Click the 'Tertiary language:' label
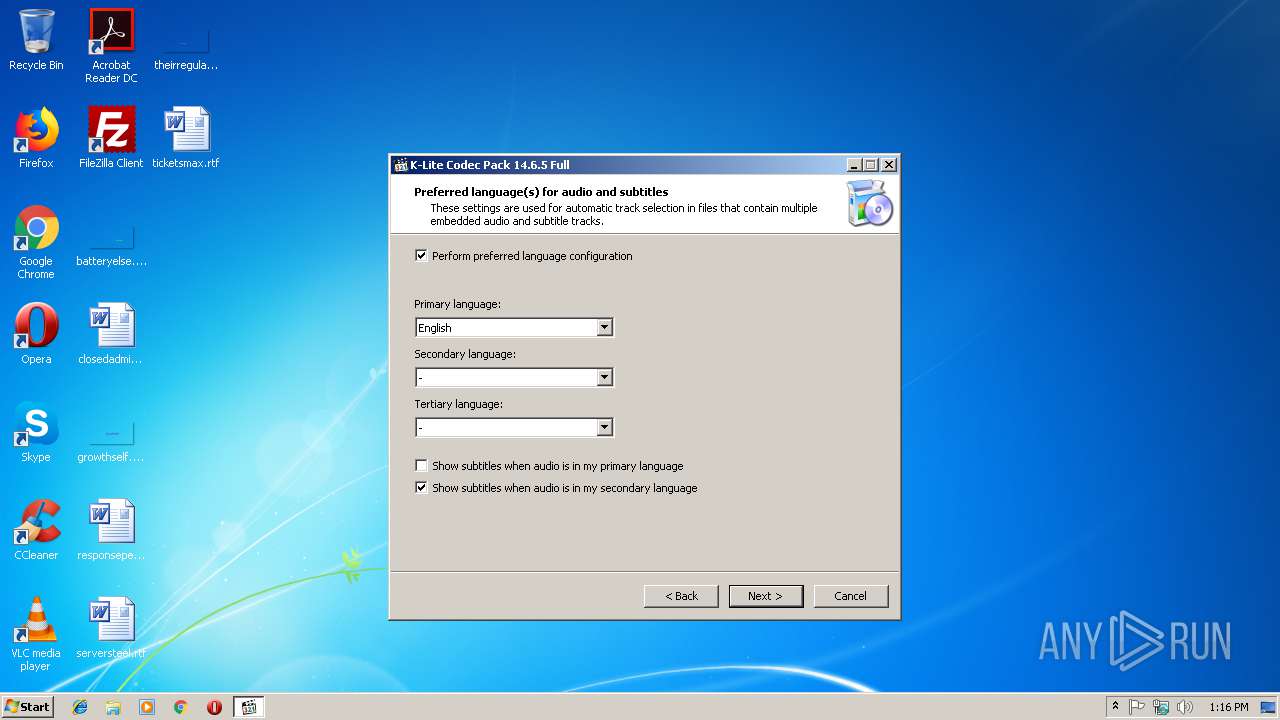This screenshot has width=1280, height=720. [x=459, y=404]
